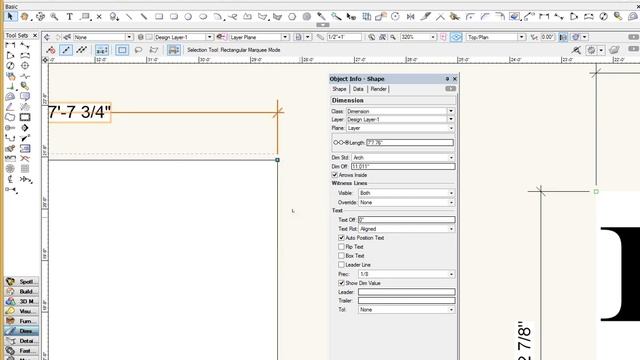Select the single Line tool
This screenshot has height=360, width=640.
(x=129, y=16)
